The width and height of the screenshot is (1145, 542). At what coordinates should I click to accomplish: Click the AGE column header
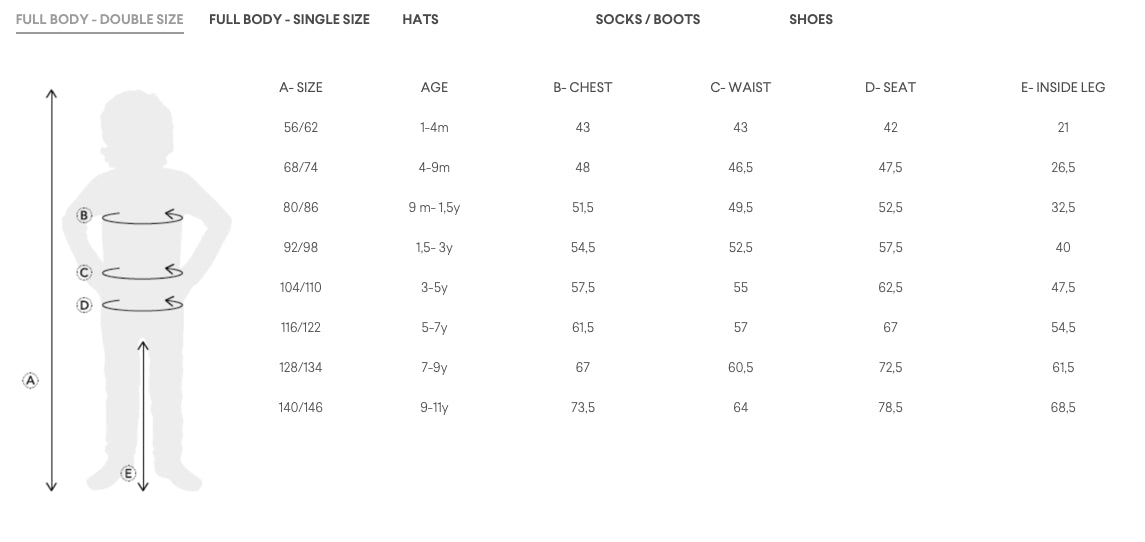[434, 87]
